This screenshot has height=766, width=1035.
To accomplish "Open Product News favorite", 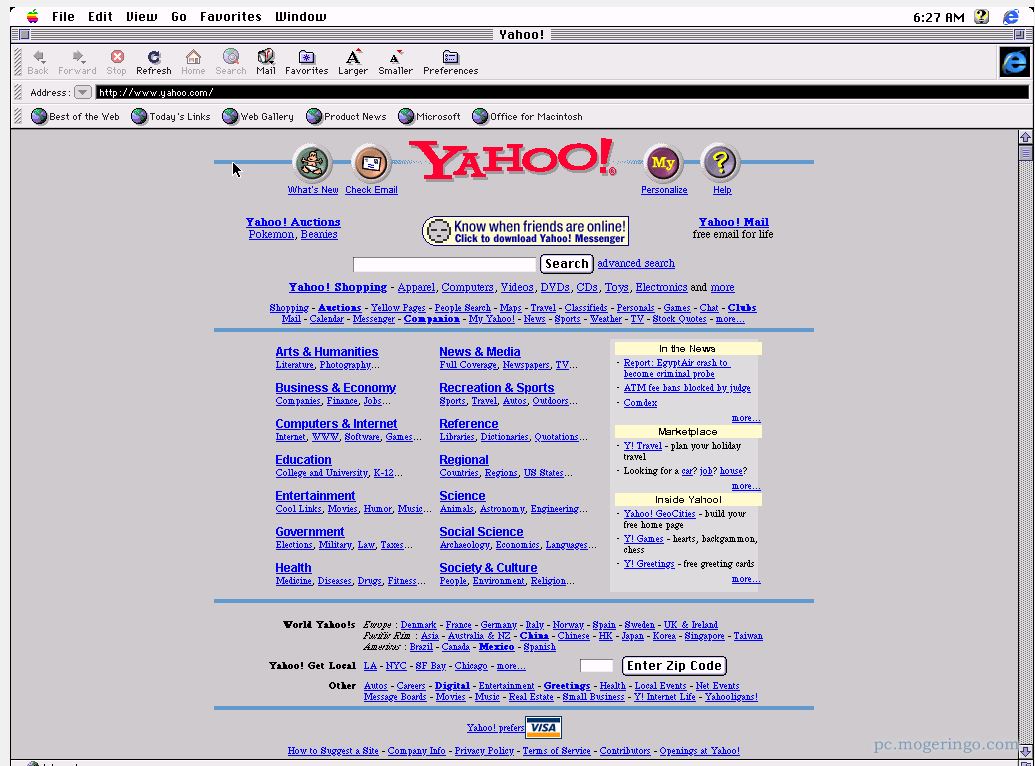I will click(x=347, y=116).
